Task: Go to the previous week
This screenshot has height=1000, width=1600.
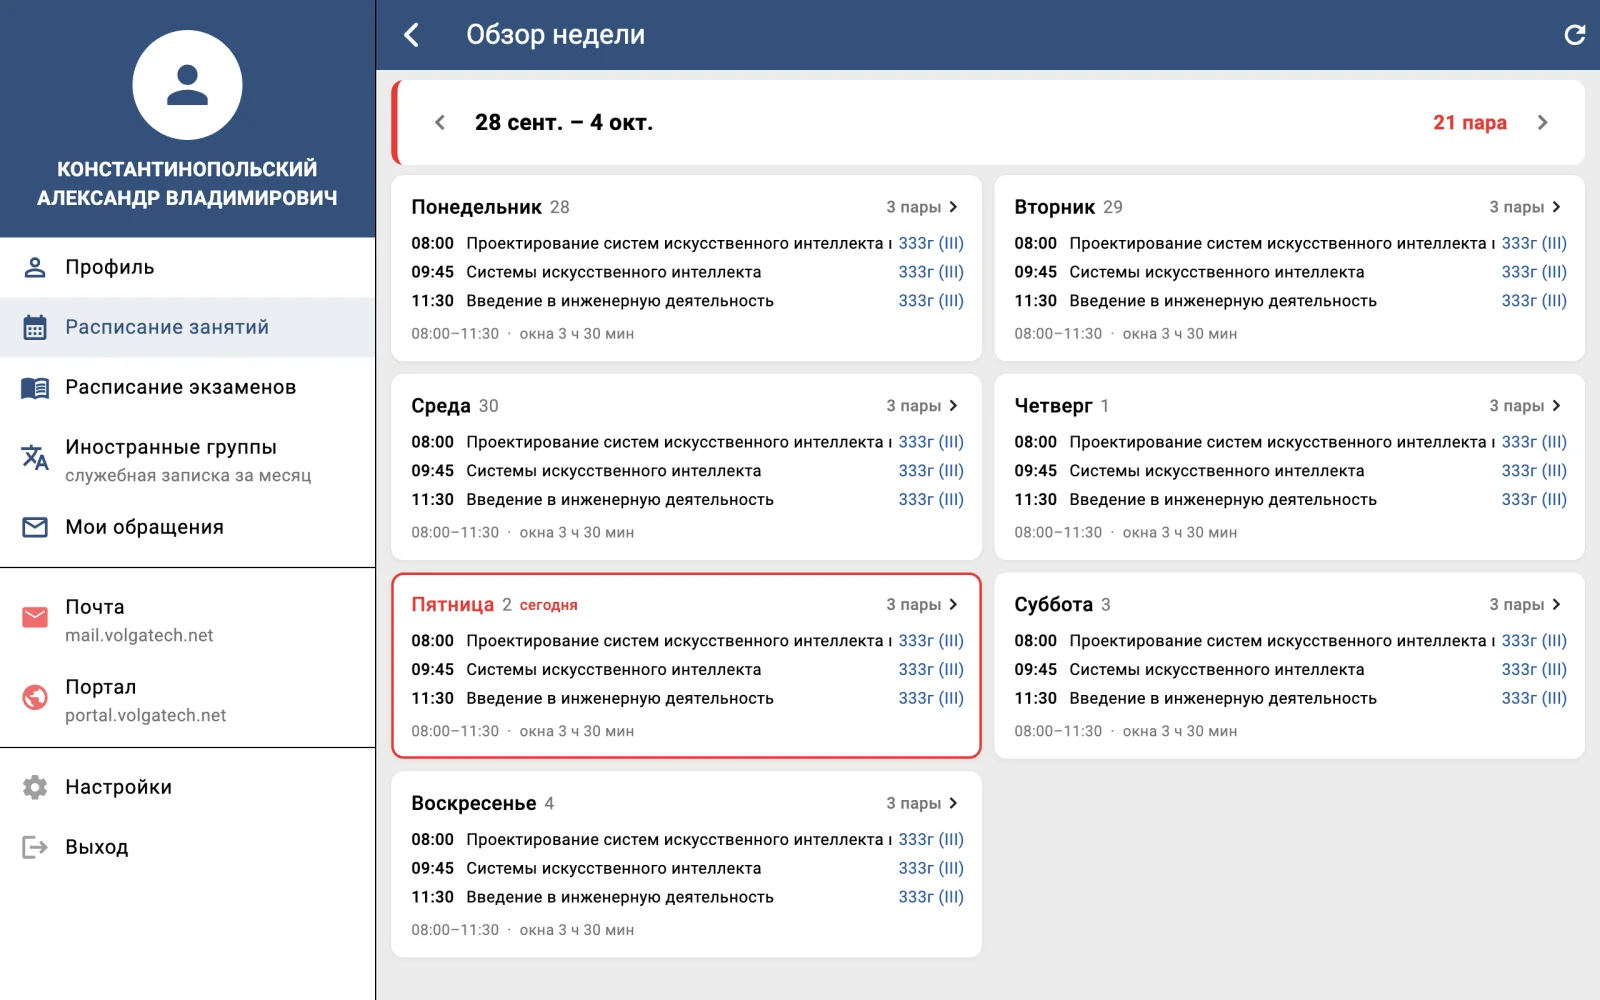Action: 440,122
